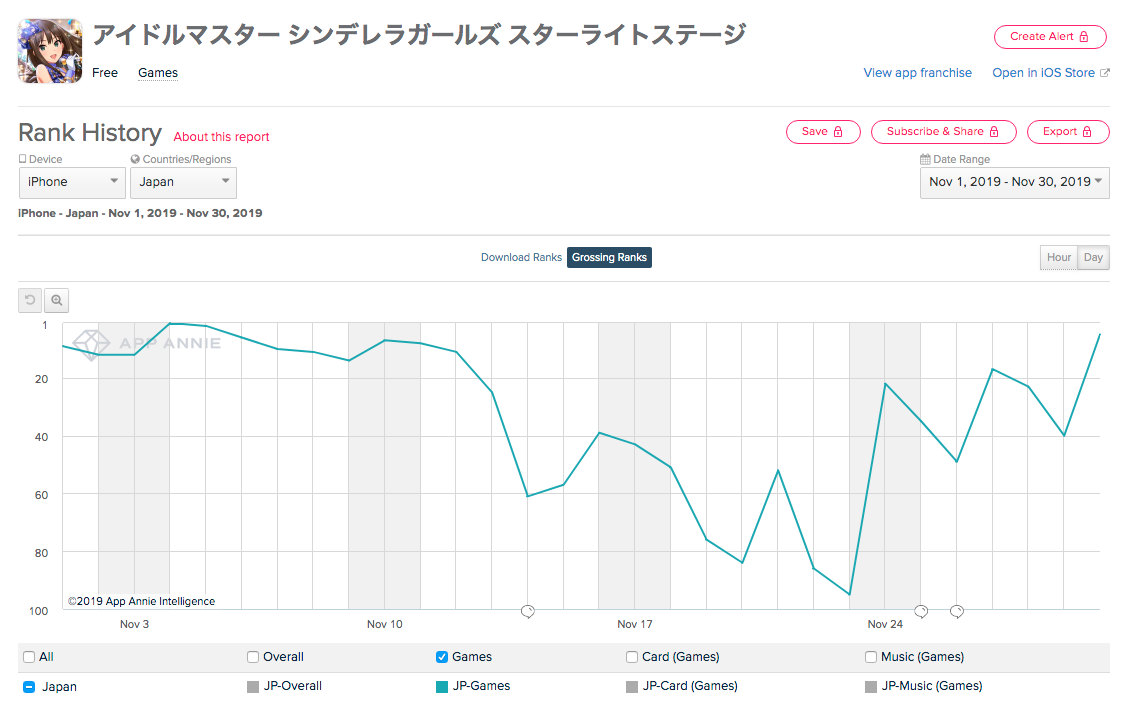
Task: Switch to Hour granularity
Action: tap(1058, 257)
